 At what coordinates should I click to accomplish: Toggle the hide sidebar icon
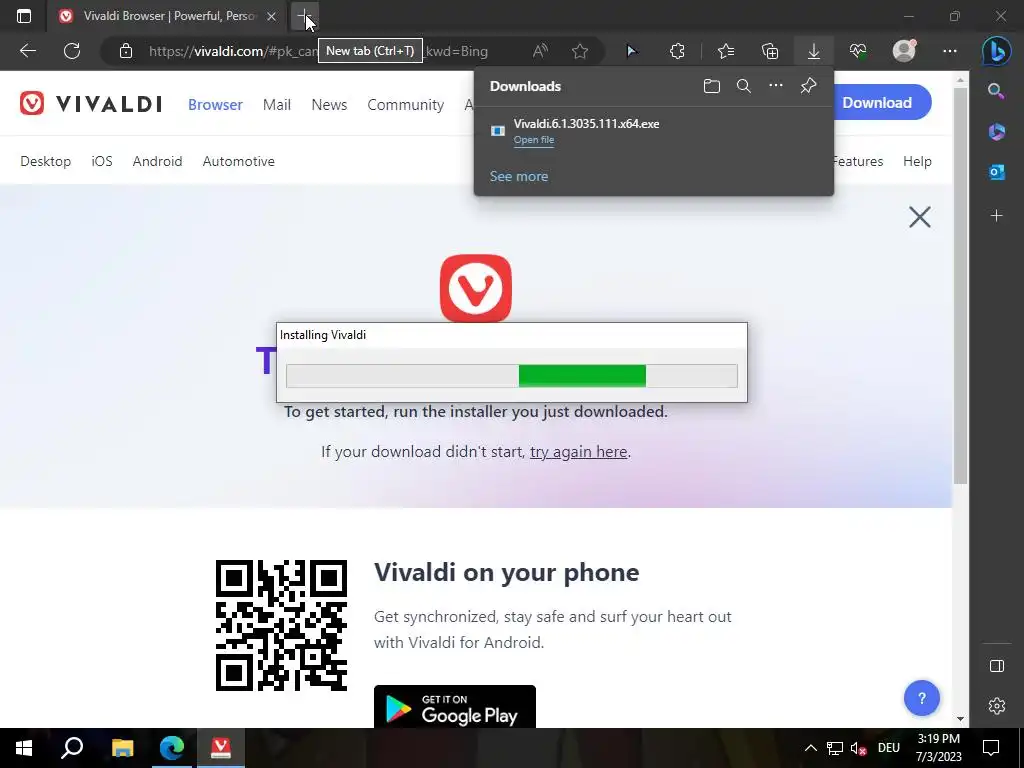997,666
